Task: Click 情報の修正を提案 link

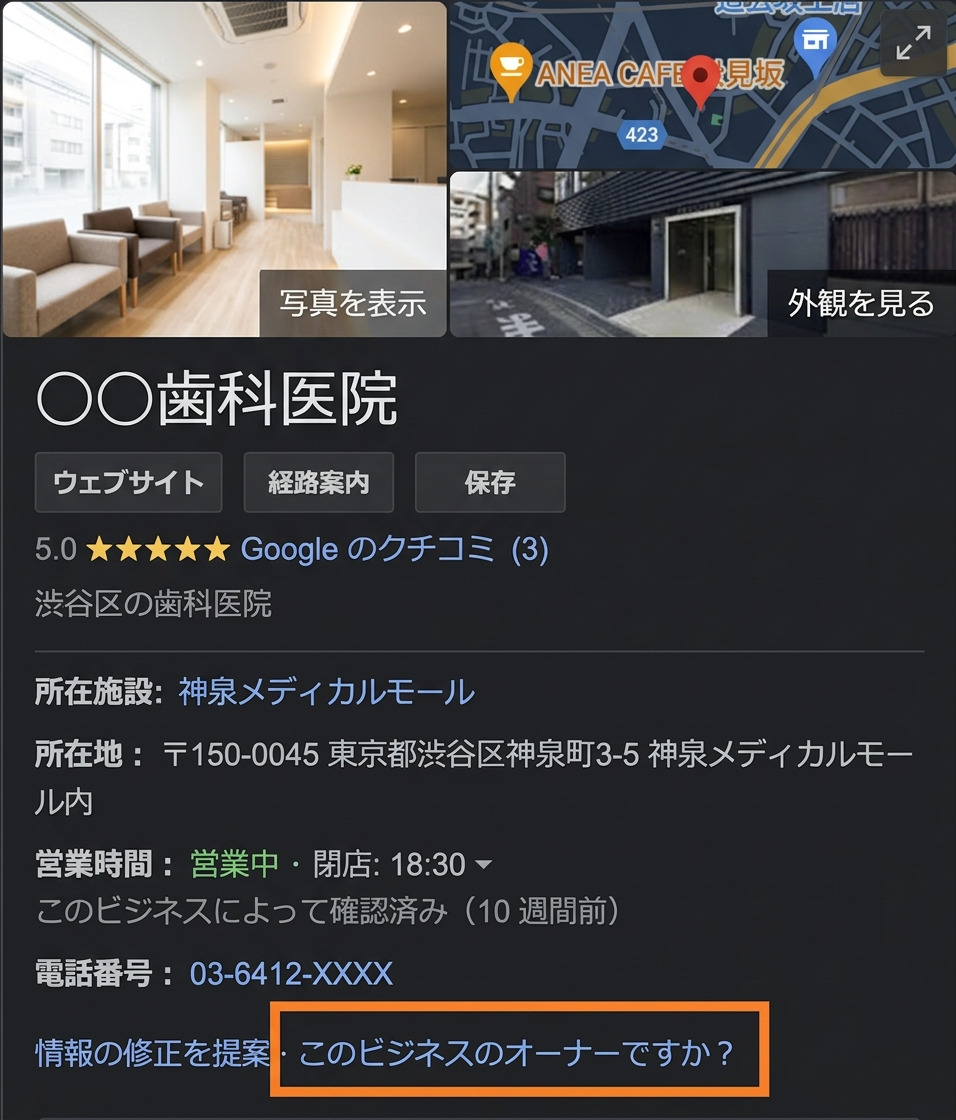Action: coord(153,1052)
